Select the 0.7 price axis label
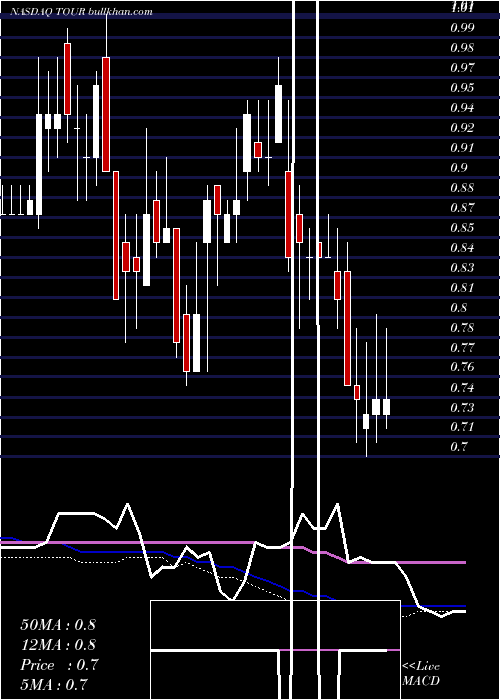The width and height of the screenshot is (500, 700). click(x=459, y=447)
